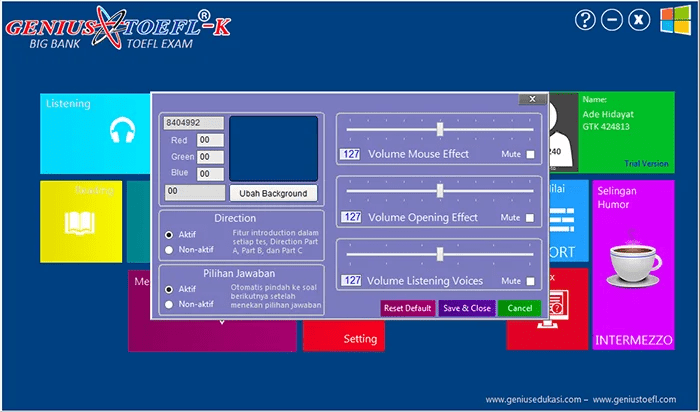
Task: Click the Trial Version link
Action: coord(646,164)
